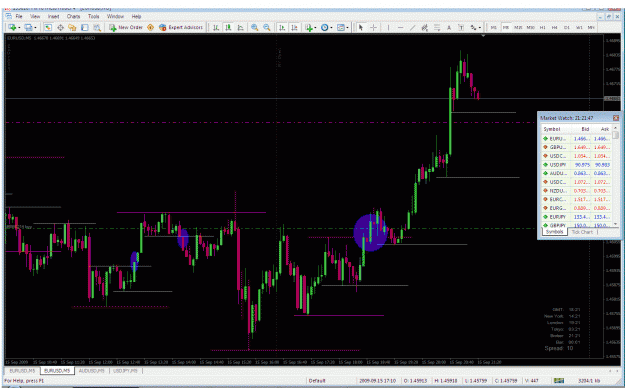Select Symbols tab in Market Watch
The height and width of the screenshot is (388, 625).
554,232
